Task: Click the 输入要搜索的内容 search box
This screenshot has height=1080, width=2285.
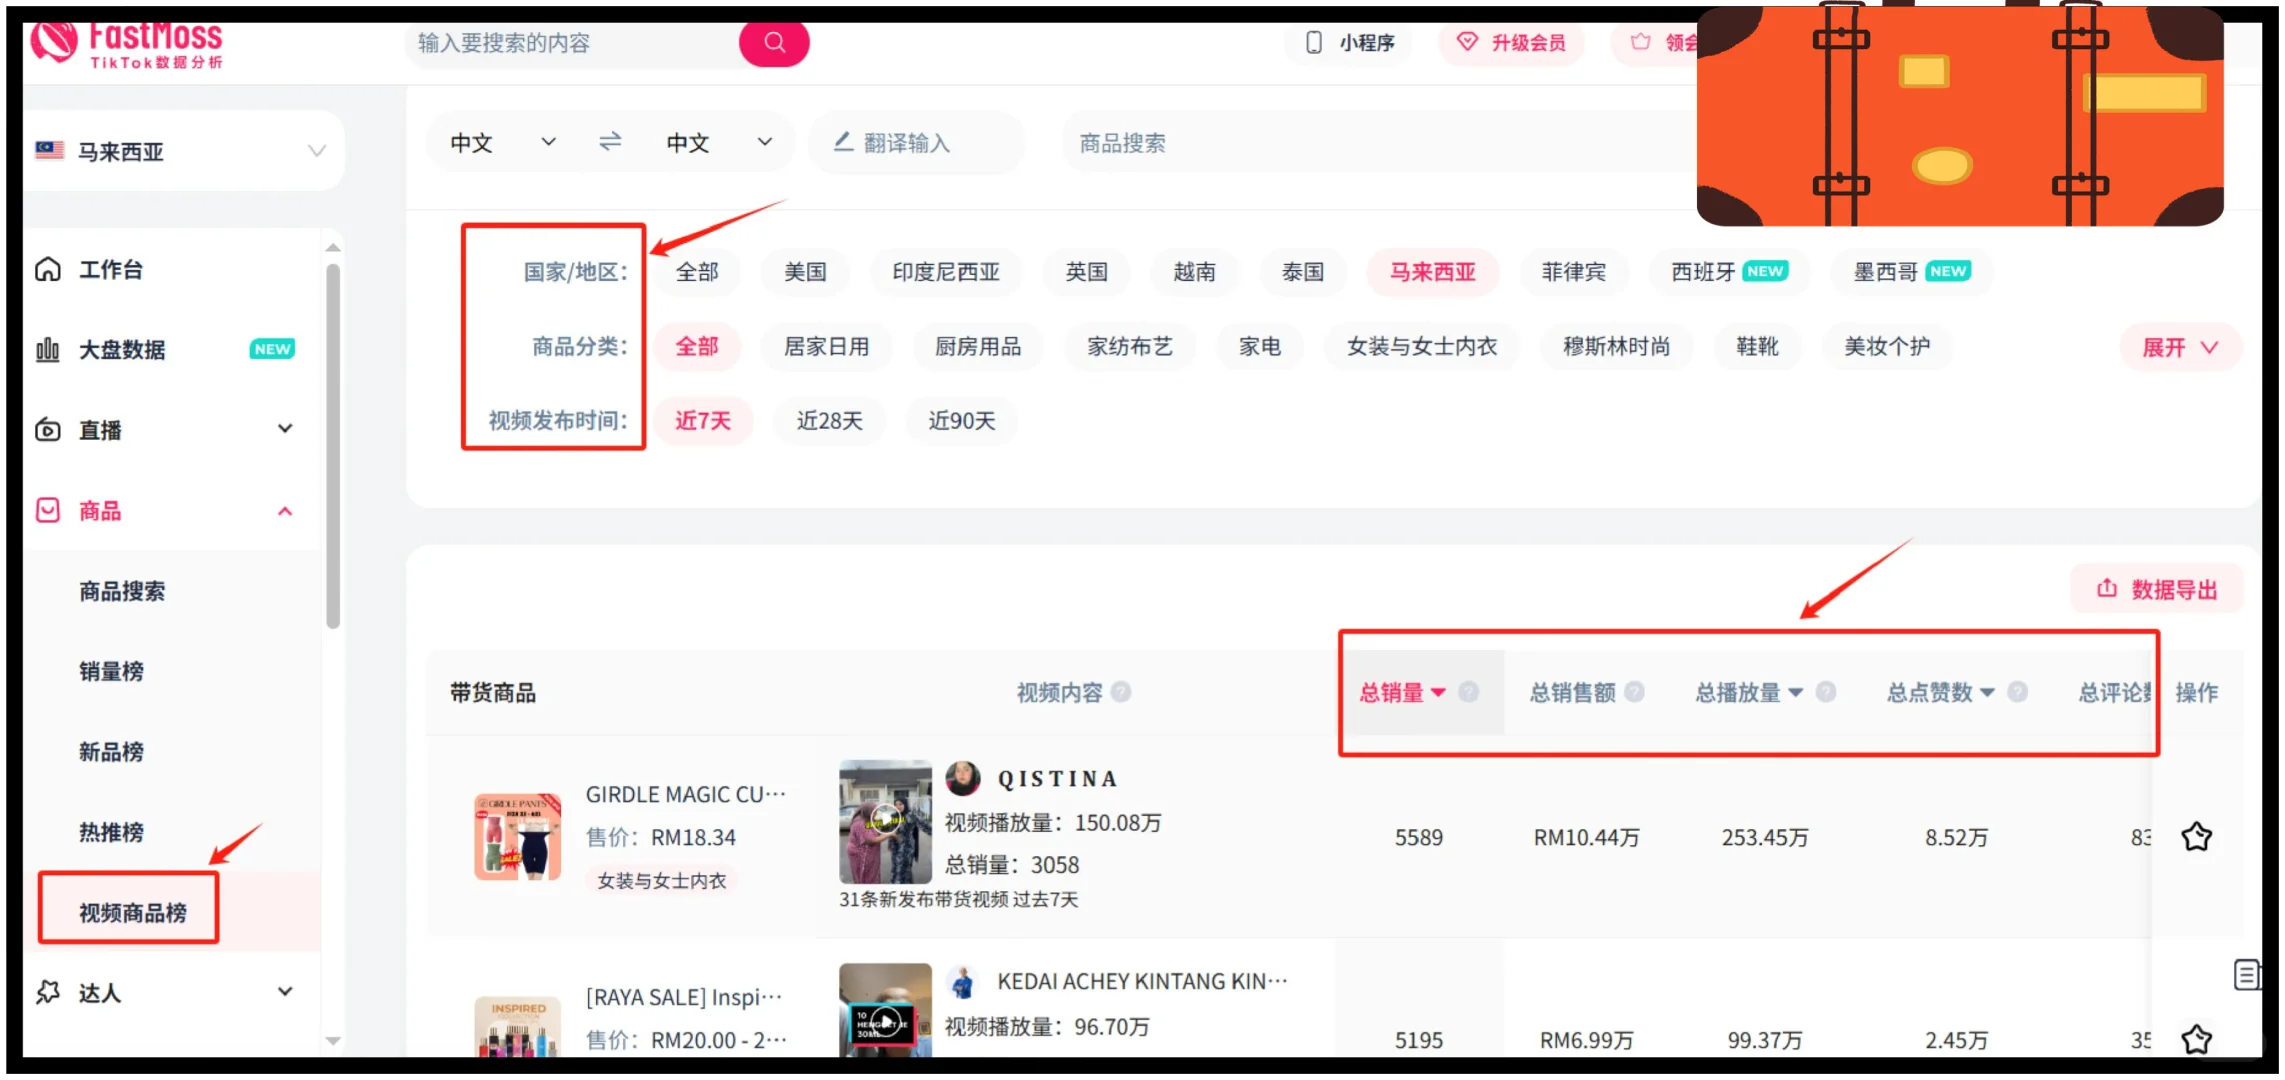Action: 574,43
